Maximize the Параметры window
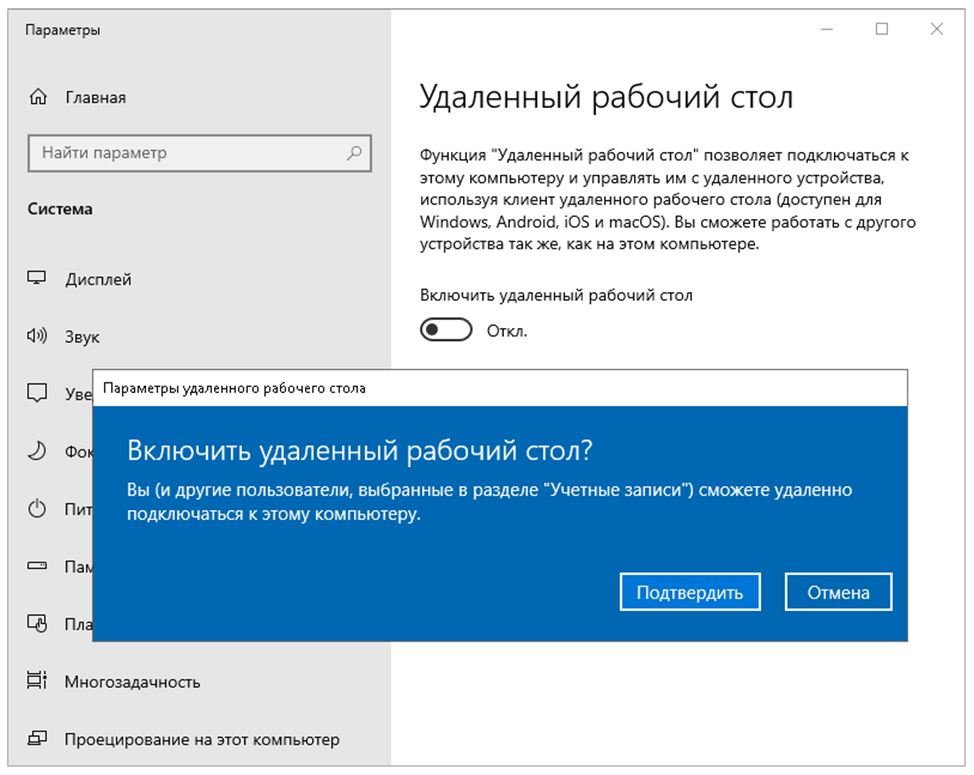Image resolution: width=974 pixels, height=775 pixels. click(881, 30)
